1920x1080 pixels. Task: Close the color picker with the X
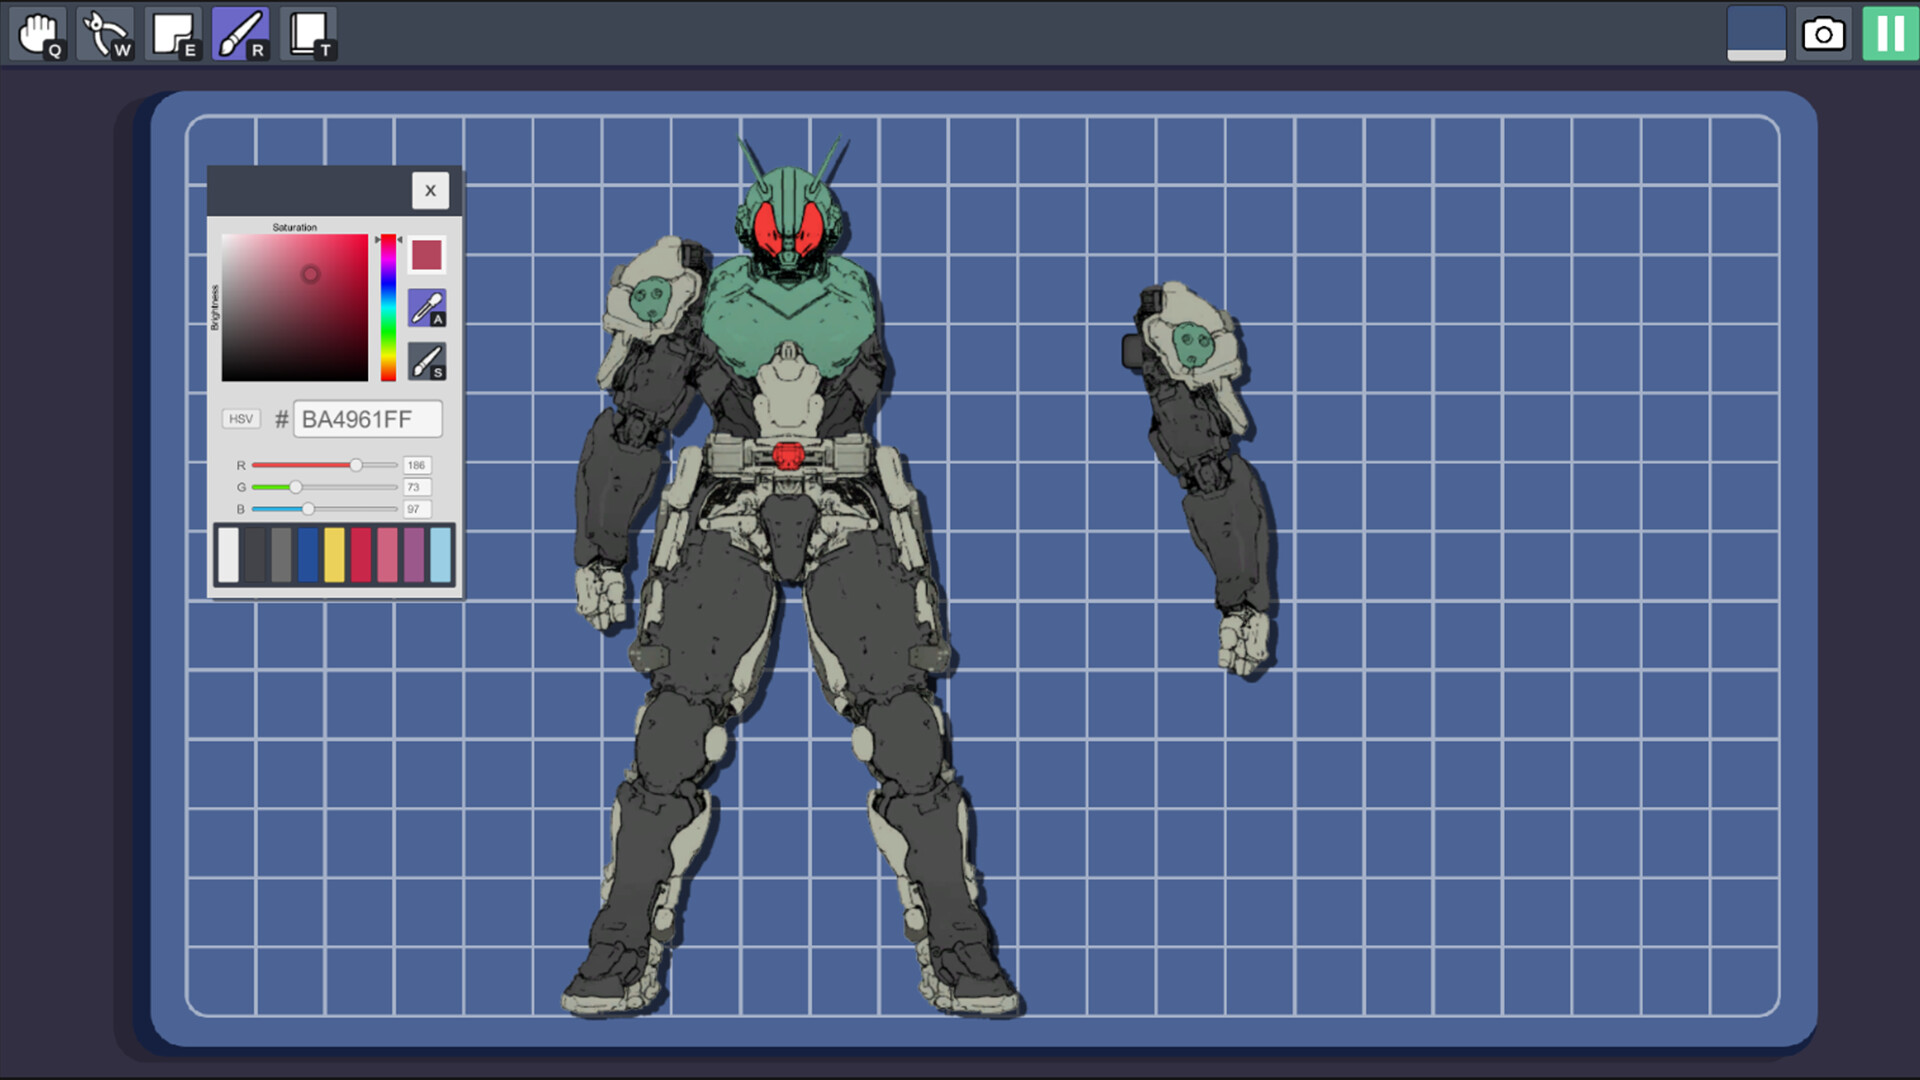pos(430,189)
